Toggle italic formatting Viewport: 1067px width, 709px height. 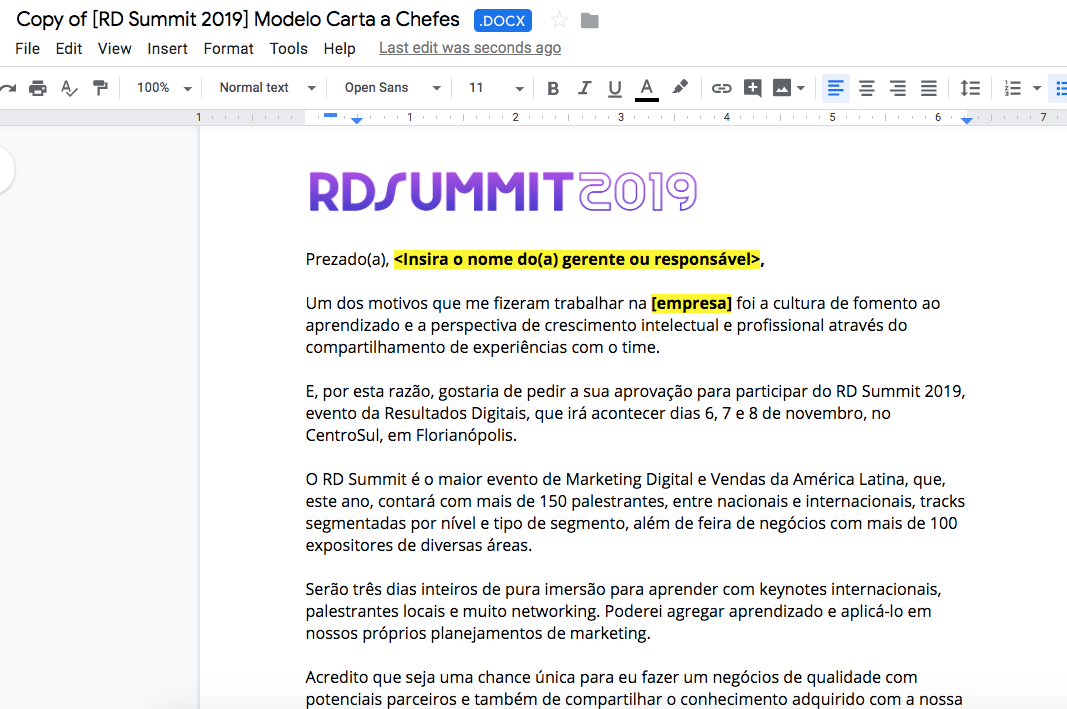(584, 88)
